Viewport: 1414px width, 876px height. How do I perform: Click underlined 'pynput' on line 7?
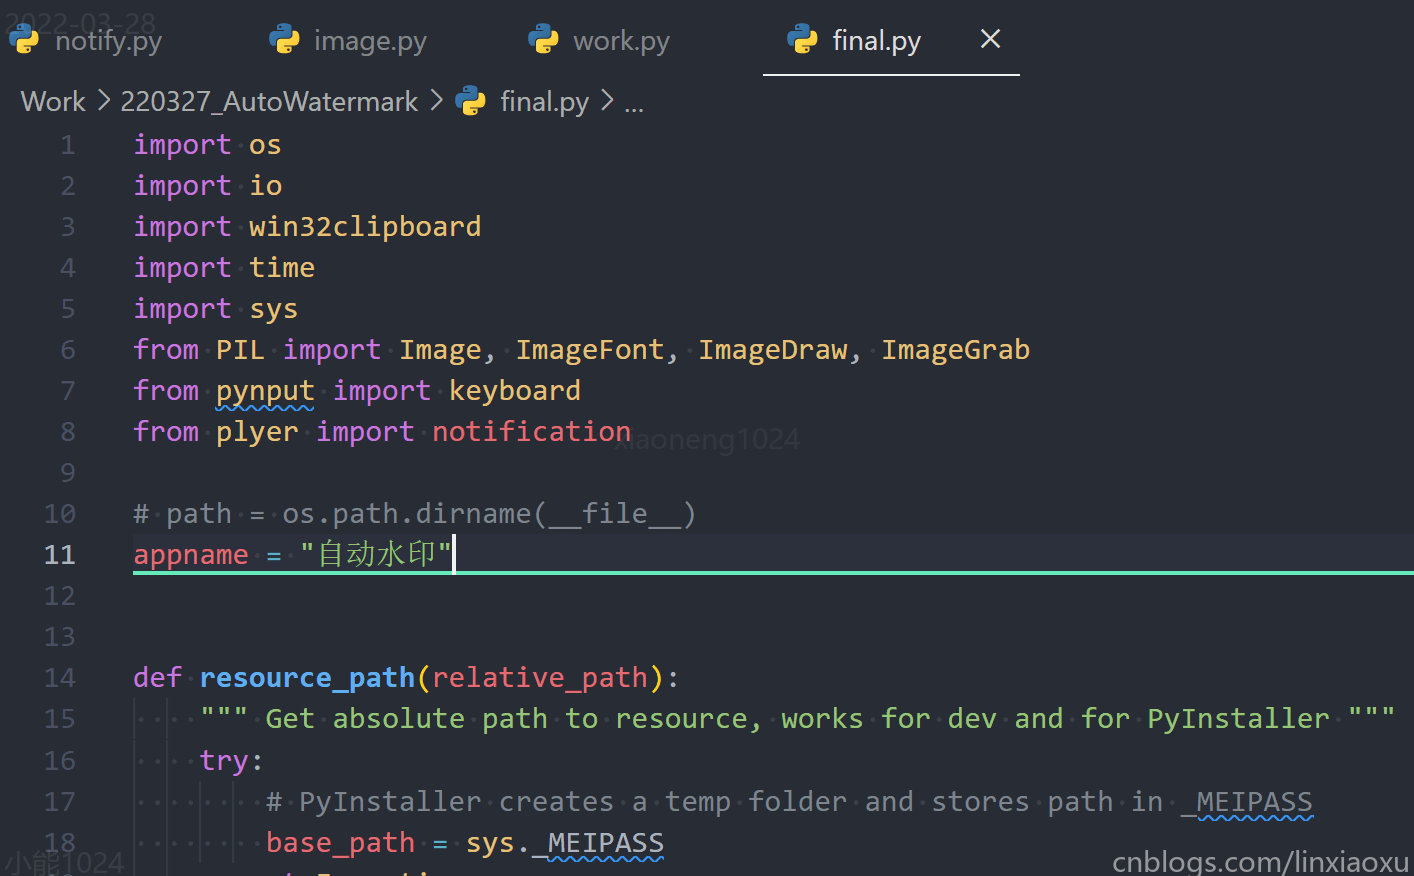[x=265, y=391]
